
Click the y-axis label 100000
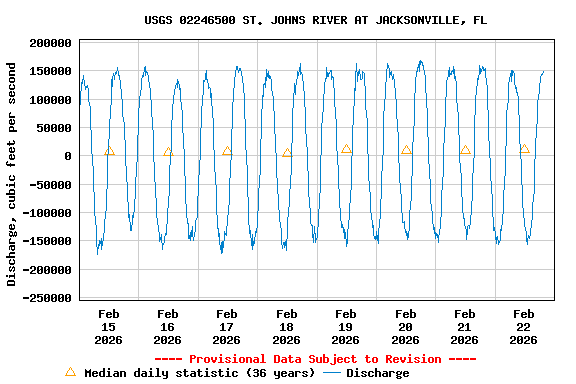click(x=50, y=100)
